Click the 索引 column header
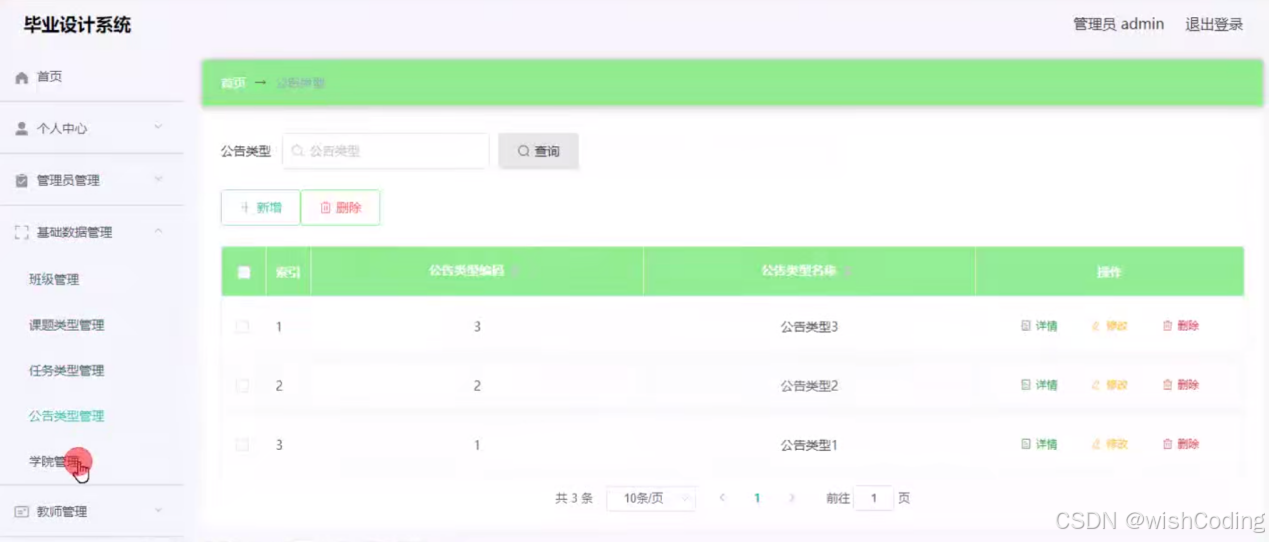Image resolution: width=1269 pixels, height=542 pixels. click(288, 272)
